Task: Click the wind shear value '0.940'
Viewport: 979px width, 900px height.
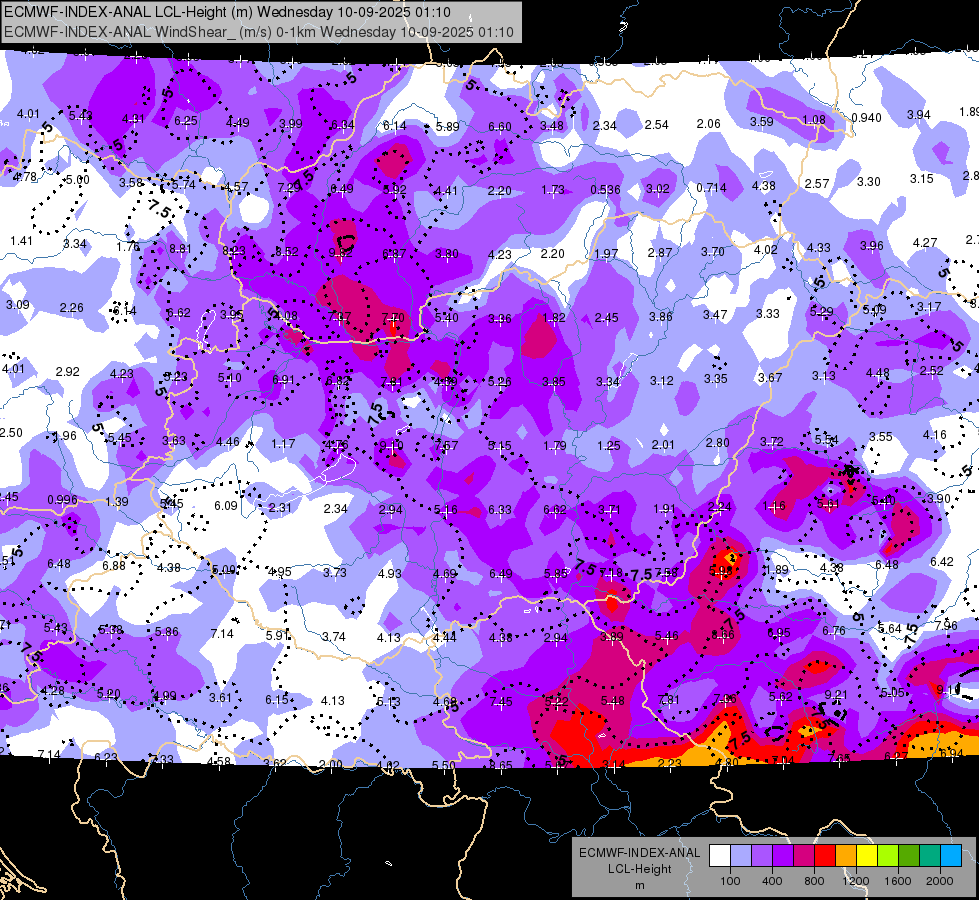Action: [x=867, y=118]
